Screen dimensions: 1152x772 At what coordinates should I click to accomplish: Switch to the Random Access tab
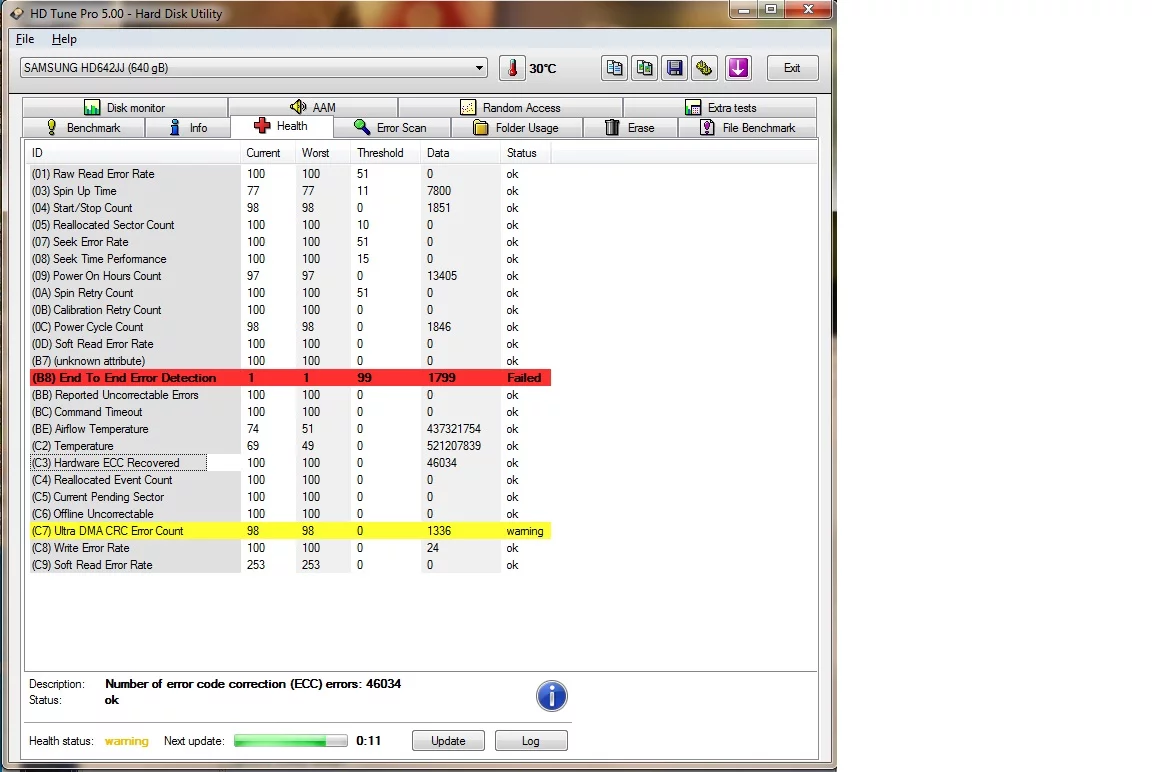(511, 107)
